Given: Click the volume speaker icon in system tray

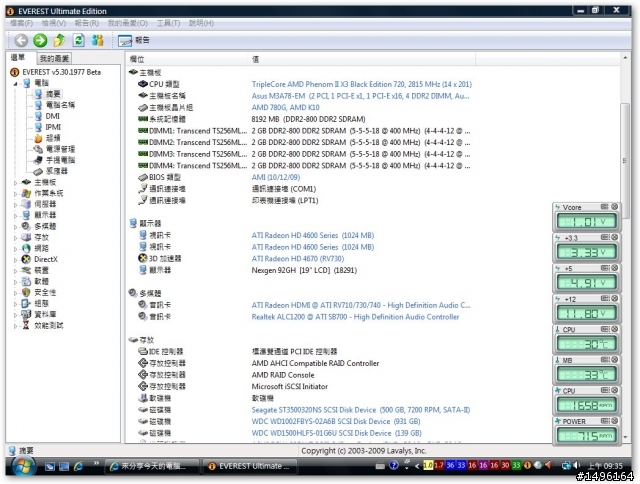Looking at the screenshot, I should coord(577,465).
